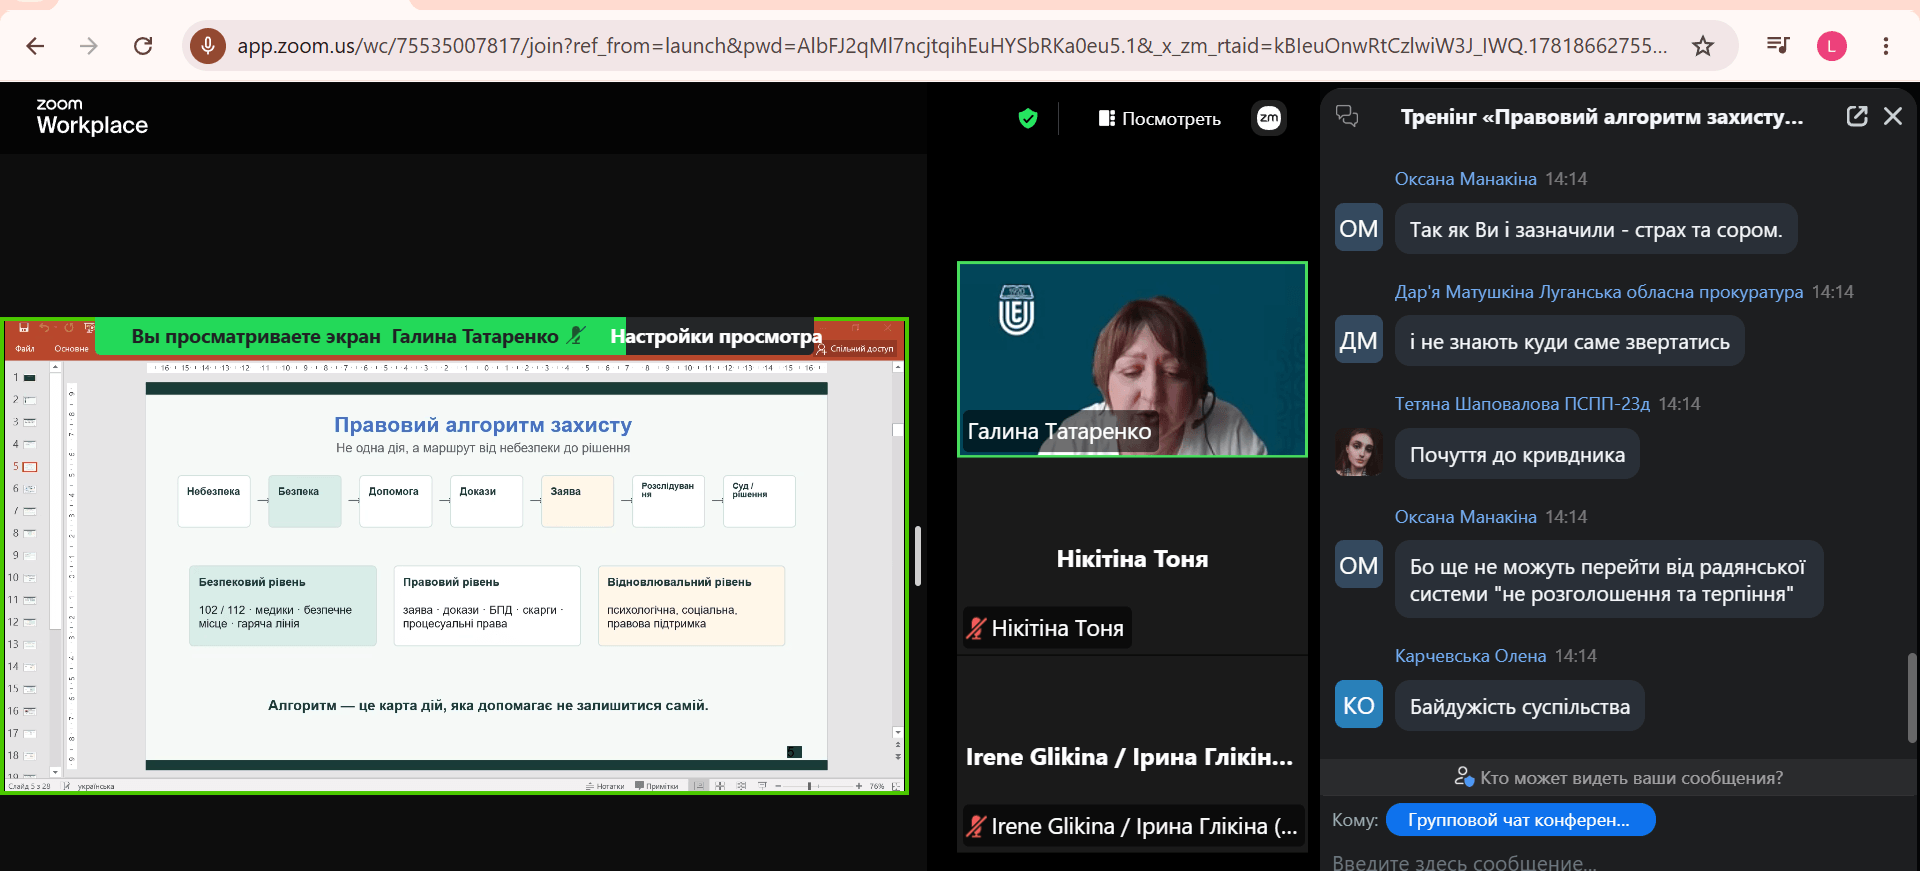Screen dimensions: 1920x871
Task: Select slide 16 thumbnail in shared PowerPoint
Action: click(x=30, y=711)
